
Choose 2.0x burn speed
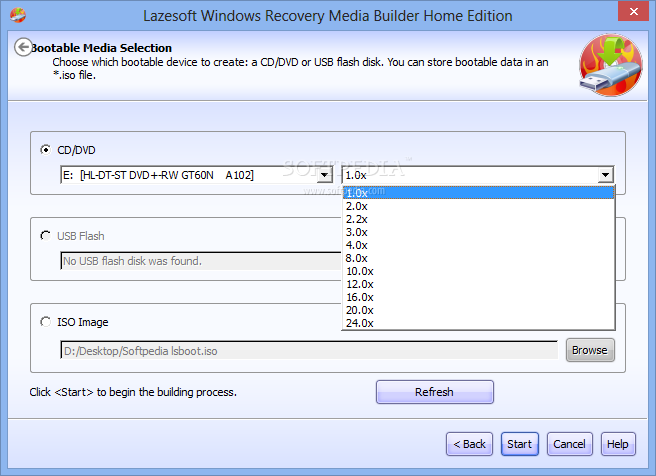(x=479, y=206)
